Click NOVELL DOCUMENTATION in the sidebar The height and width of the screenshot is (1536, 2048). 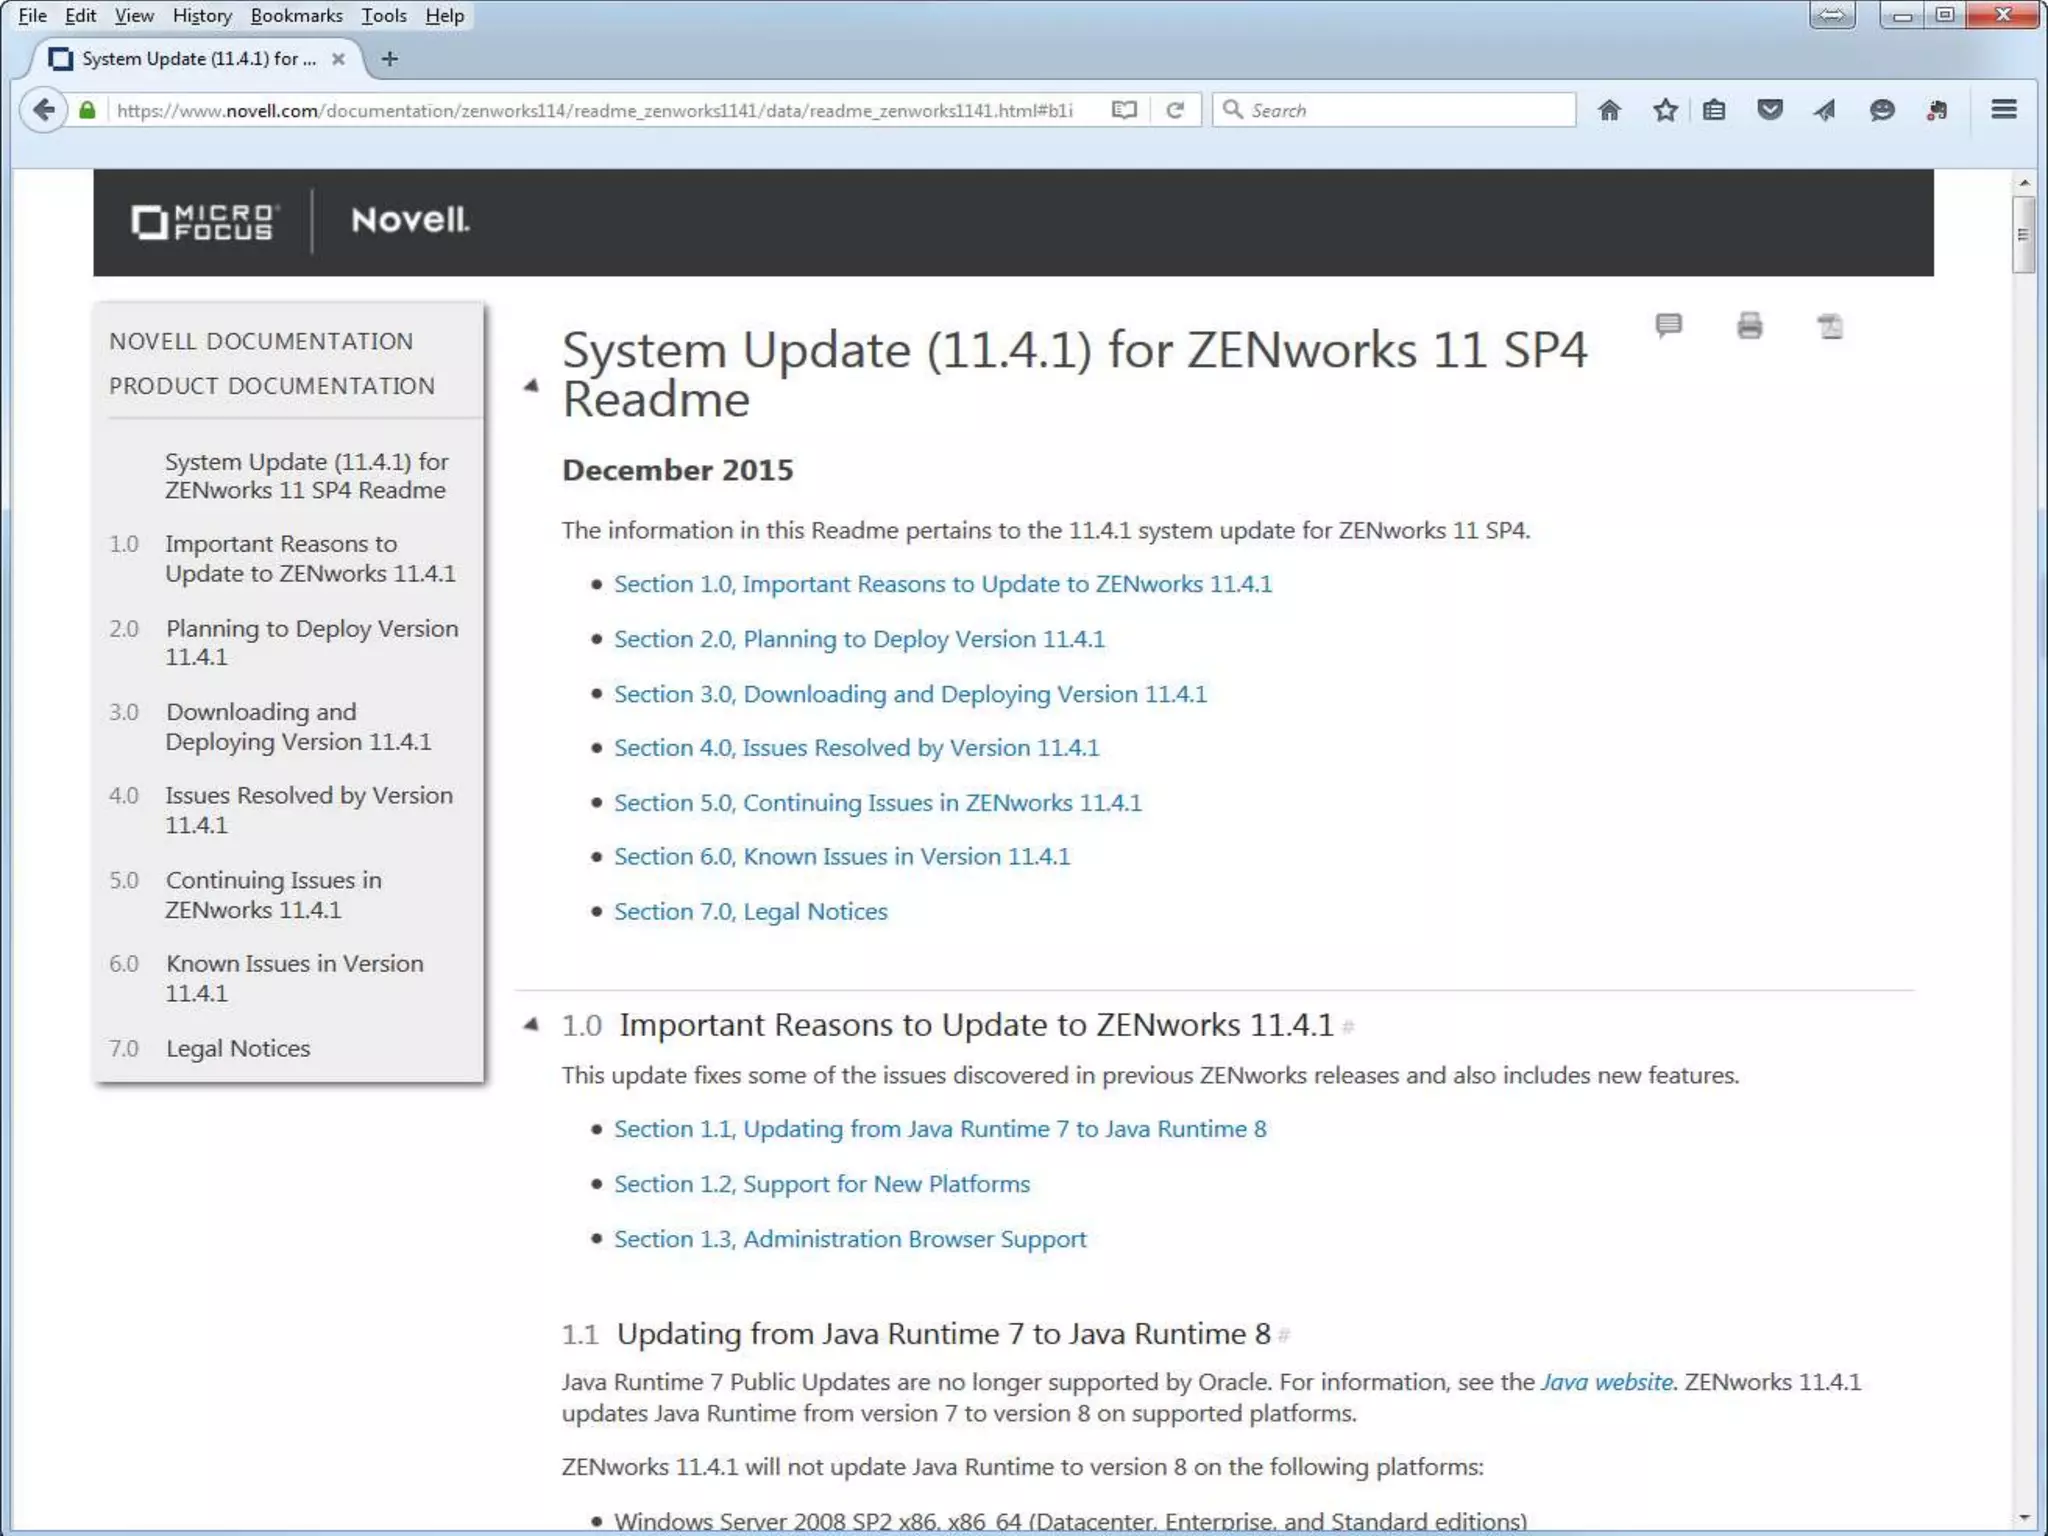[261, 341]
